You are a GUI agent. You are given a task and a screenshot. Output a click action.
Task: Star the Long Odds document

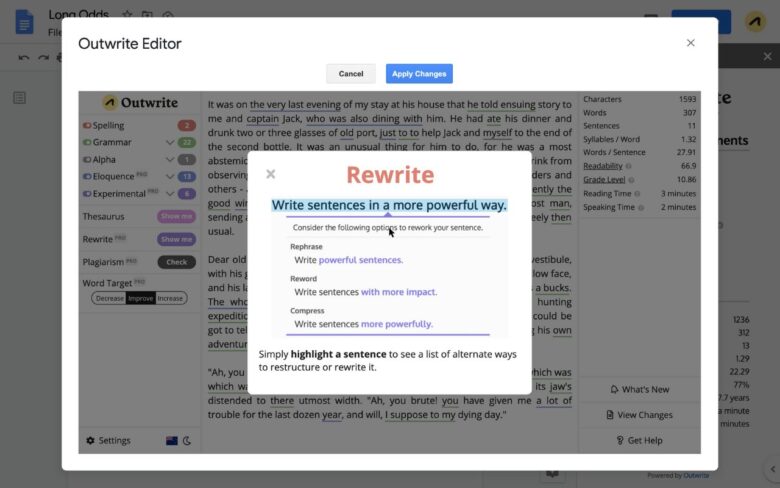(x=127, y=14)
